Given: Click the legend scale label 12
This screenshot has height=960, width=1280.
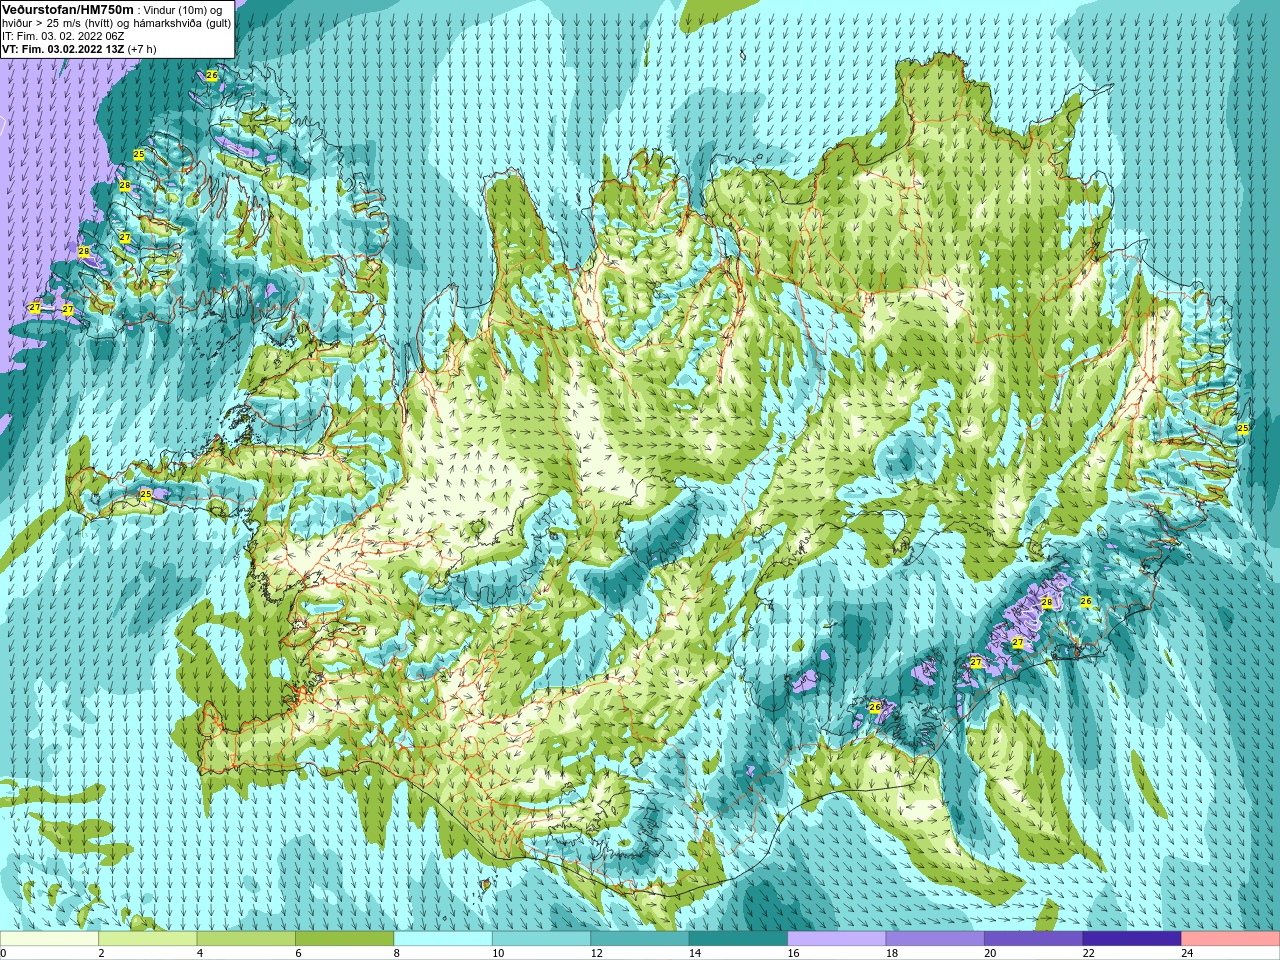Looking at the screenshot, I should (x=596, y=953).
